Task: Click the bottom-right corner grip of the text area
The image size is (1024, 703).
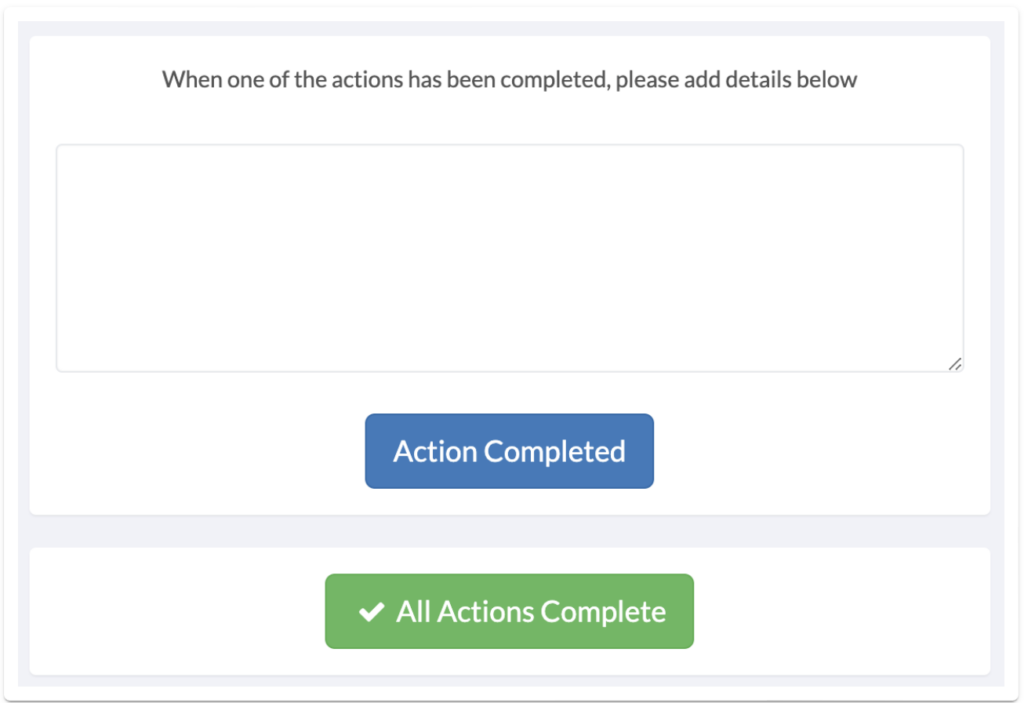Action: [955, 365]
